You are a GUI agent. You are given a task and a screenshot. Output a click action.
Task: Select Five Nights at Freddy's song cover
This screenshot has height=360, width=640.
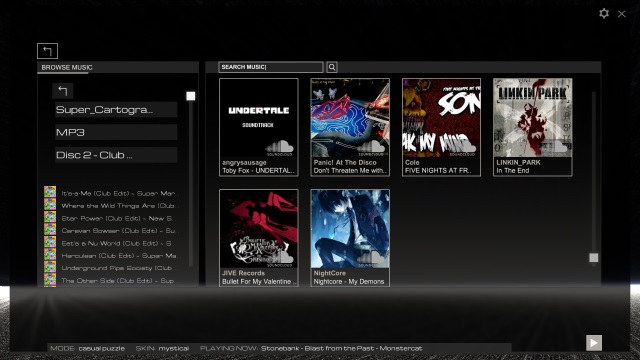[x=441, y=118]
